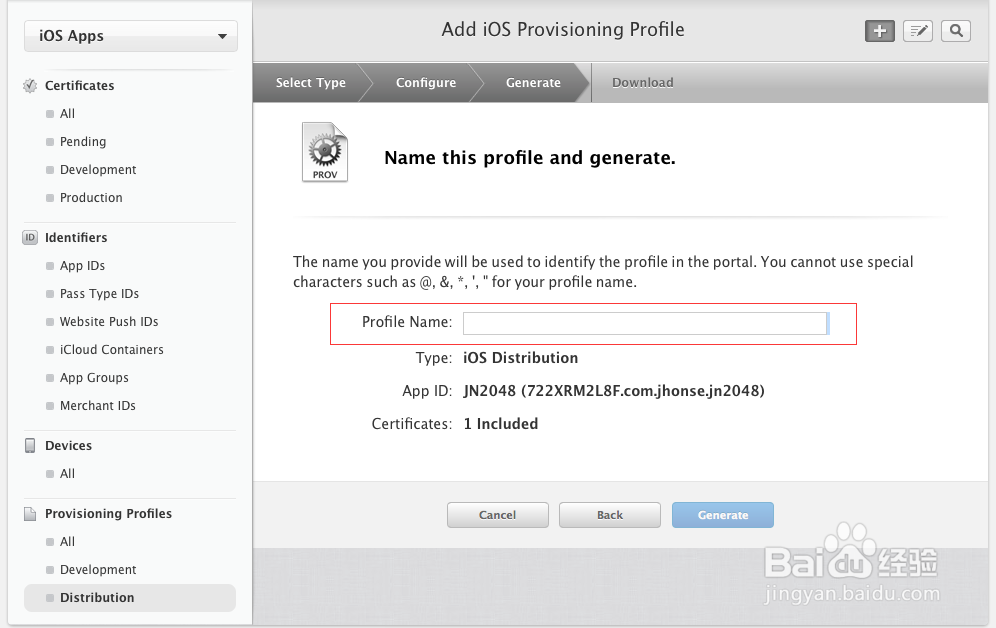Click the Generate button

(x=722, y=514)
